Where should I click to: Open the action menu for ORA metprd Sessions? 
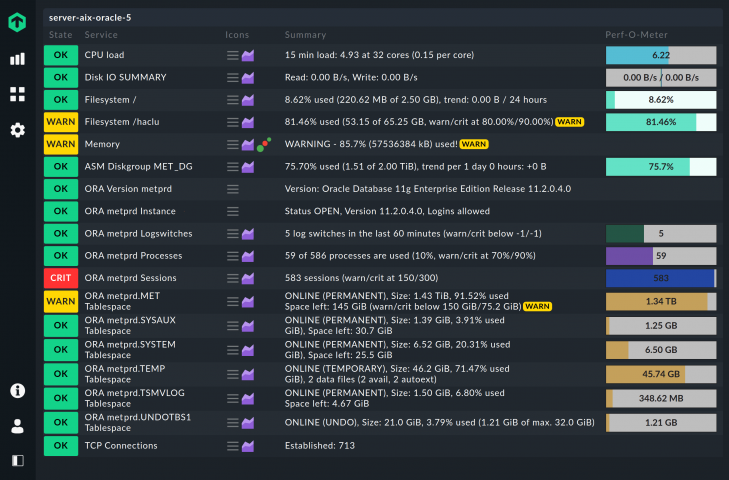pyautogui.click(x=232, y=278)
